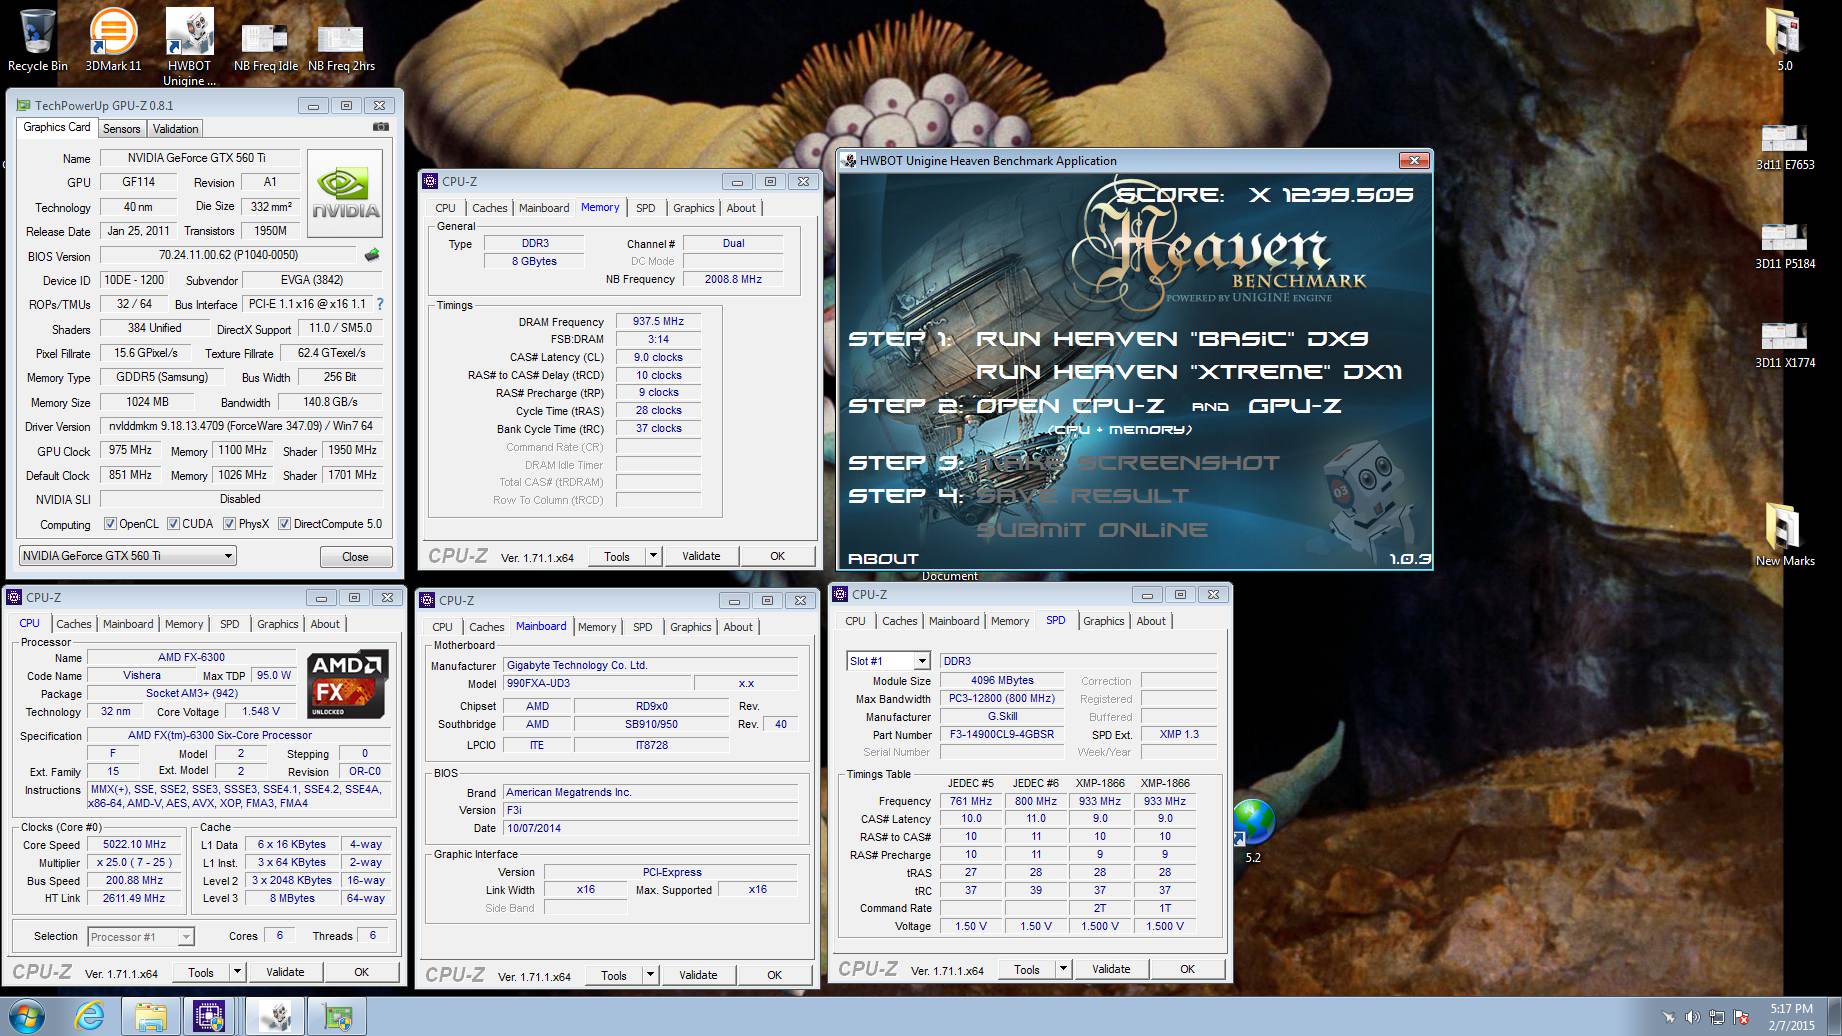The width and height of the screenshot is (1842, 1036).
Task: Open Mainboard tab in CPU tab CPU-Z window
Action: [x=128, y=624]
